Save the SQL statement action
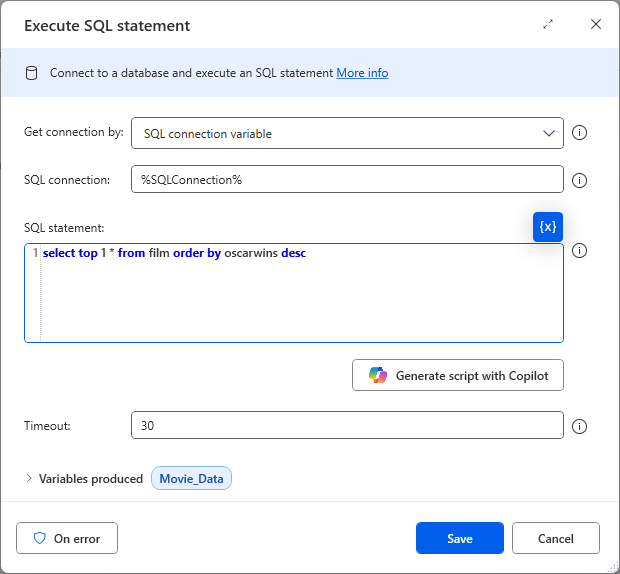The image size is (620, 574). (460, 538)
